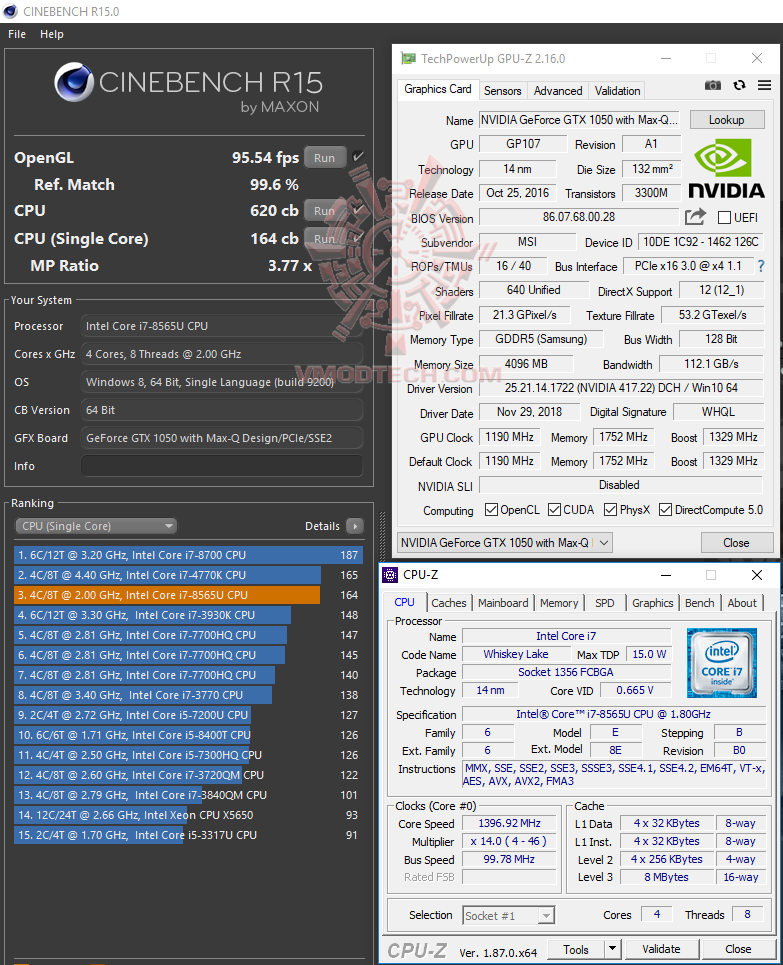The height and width of the screenshot is (965, 783).
Task: Open the Cinebench File menu
Action: [17, 34]
